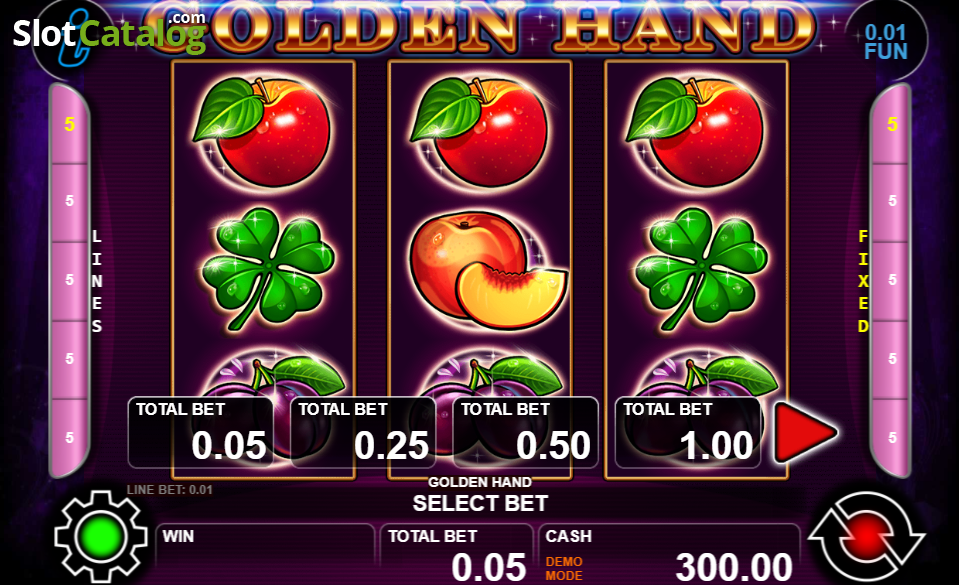Viewport: 959px width, 585px height.
Task: Select the 0.50 total bet option
Action: pyautogui.click(x=525, y=433)
